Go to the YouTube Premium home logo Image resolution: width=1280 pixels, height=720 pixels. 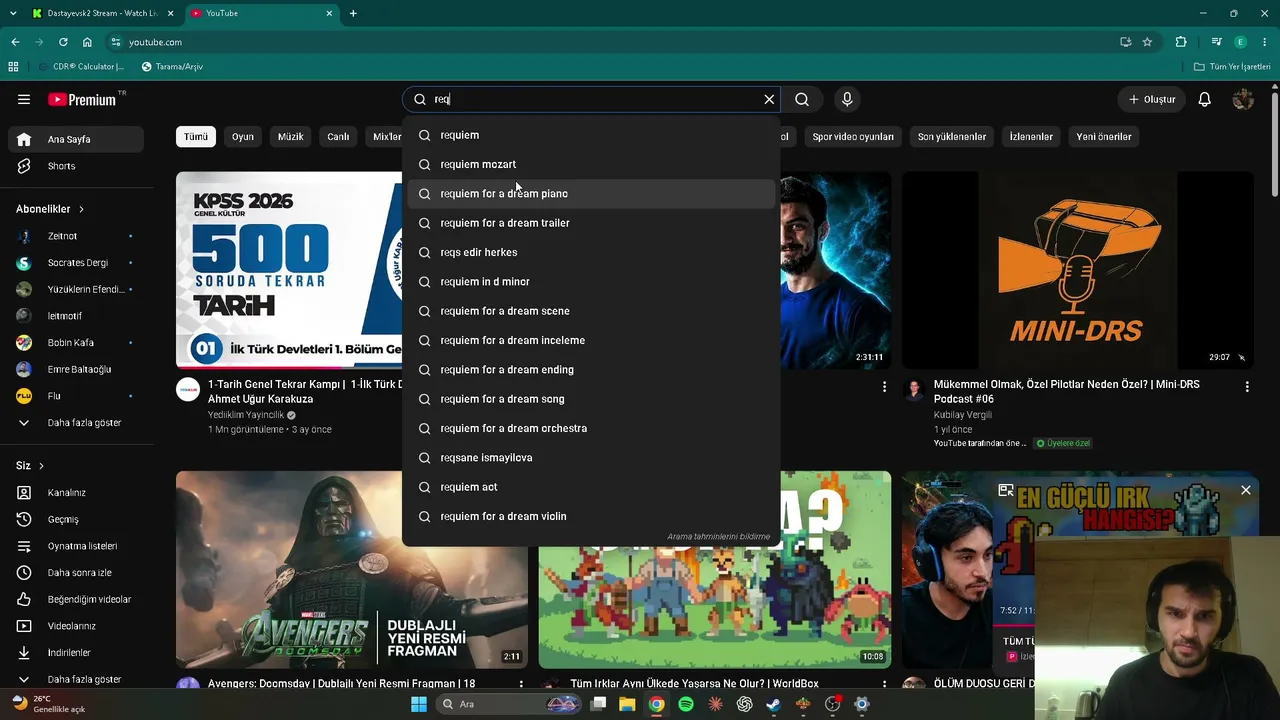click(82, 99)
